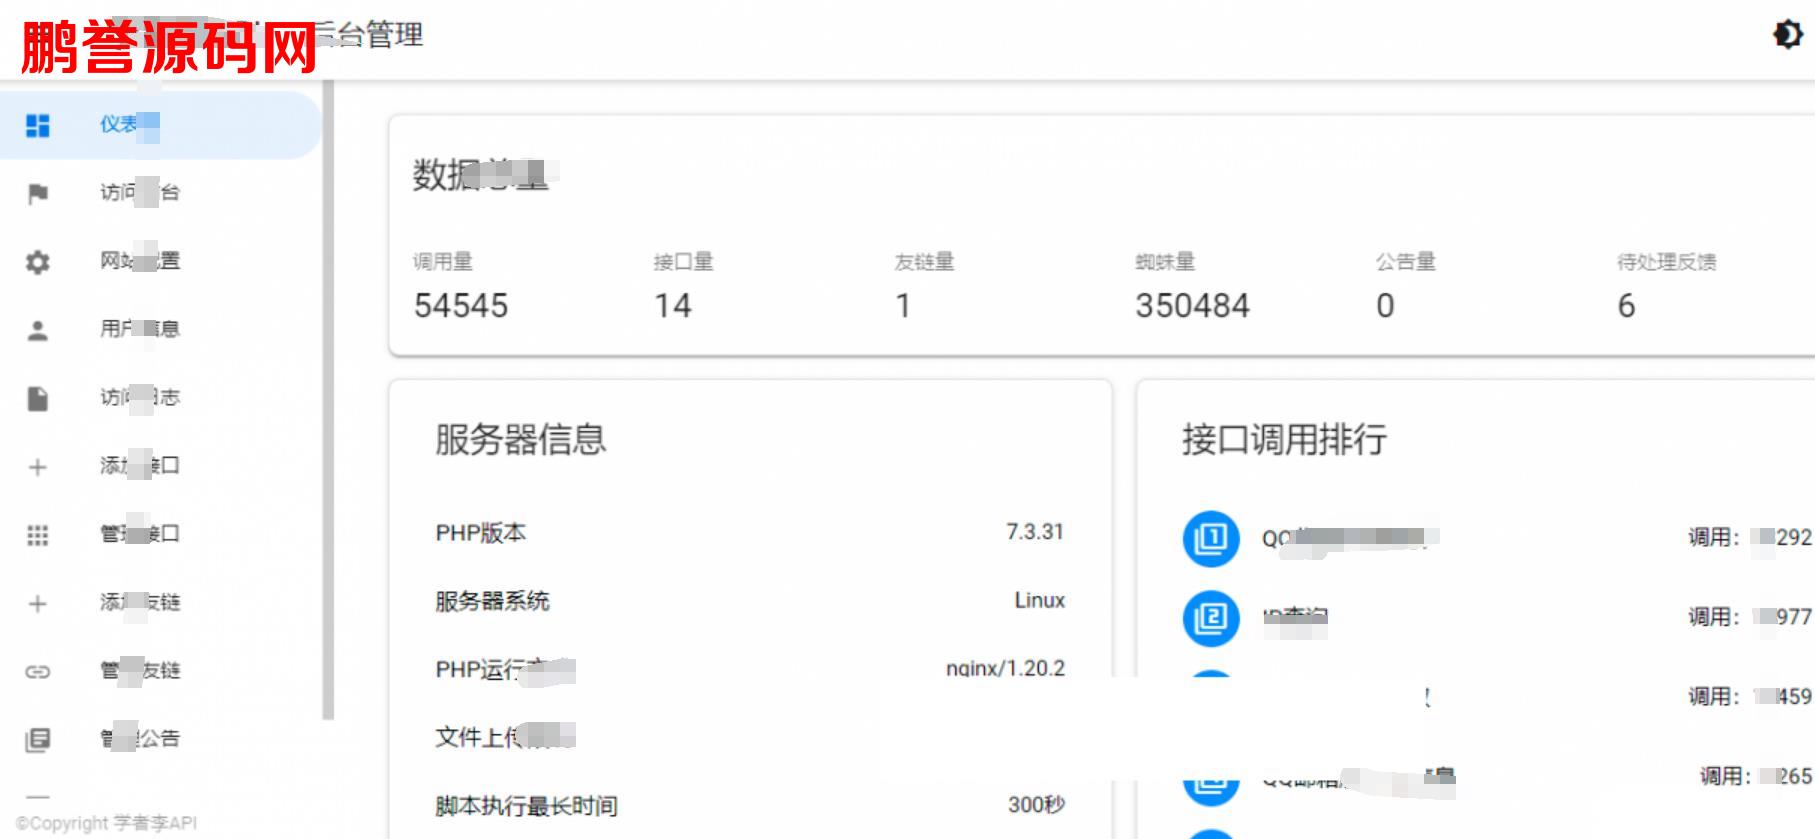Click the Copyright 学者李API footer text
Image resolution: width=1815 pixels, height=839 pixels.
(106, 823)
